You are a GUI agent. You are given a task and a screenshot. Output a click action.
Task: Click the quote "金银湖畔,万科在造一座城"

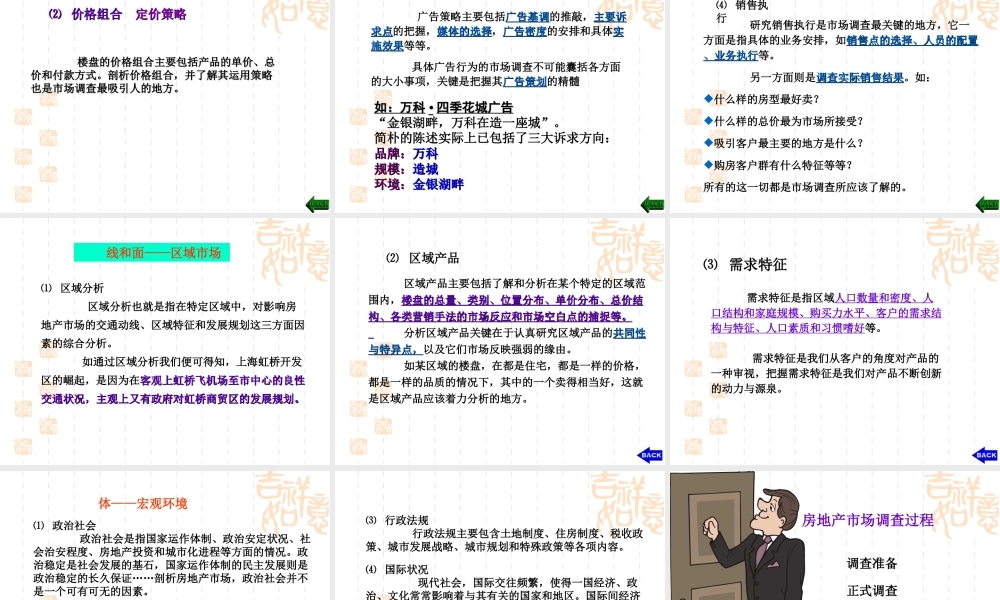469,122
